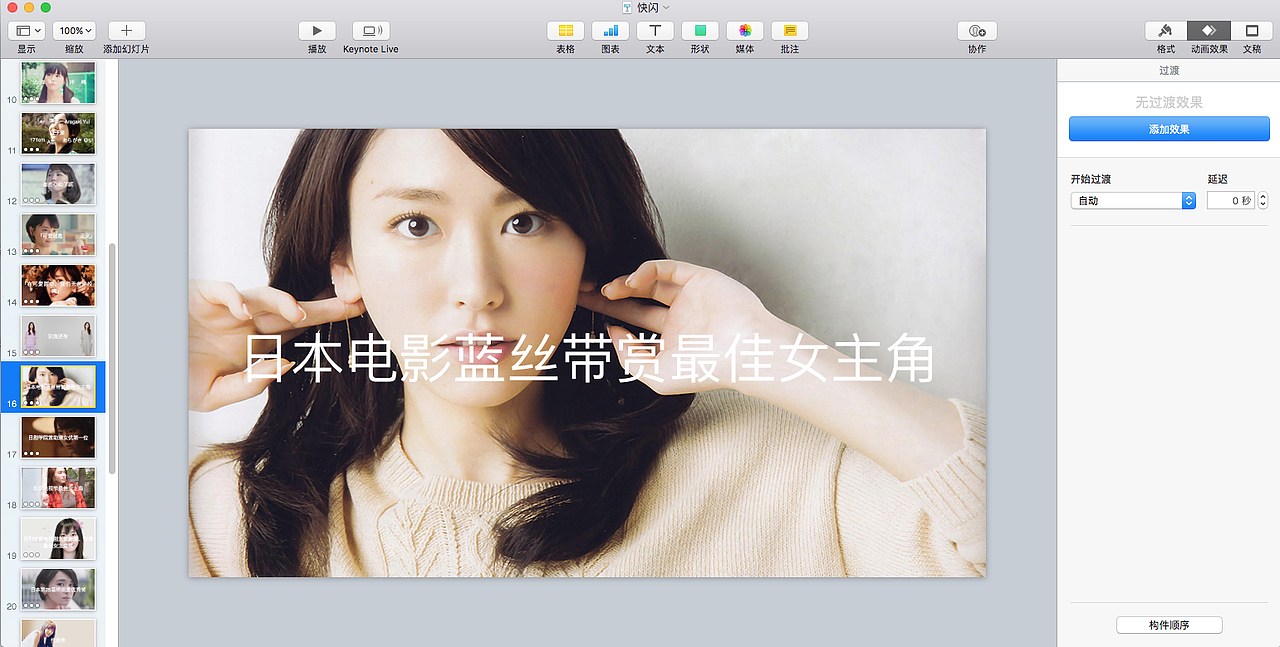Open the 形状 shapes picker icon
1280x647 pixels.
(700, 31)
